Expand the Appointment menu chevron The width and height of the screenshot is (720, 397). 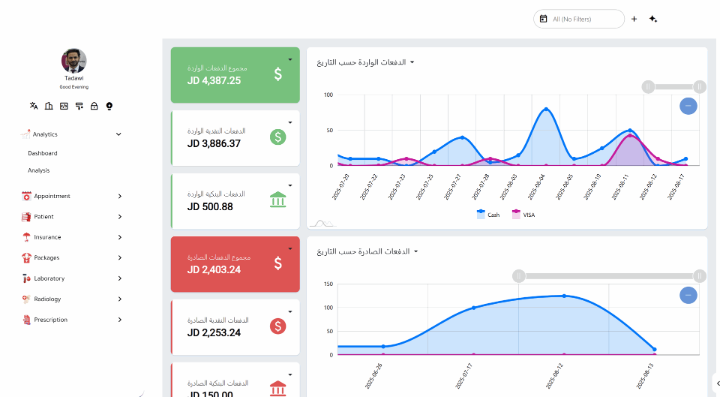[119, 196]
